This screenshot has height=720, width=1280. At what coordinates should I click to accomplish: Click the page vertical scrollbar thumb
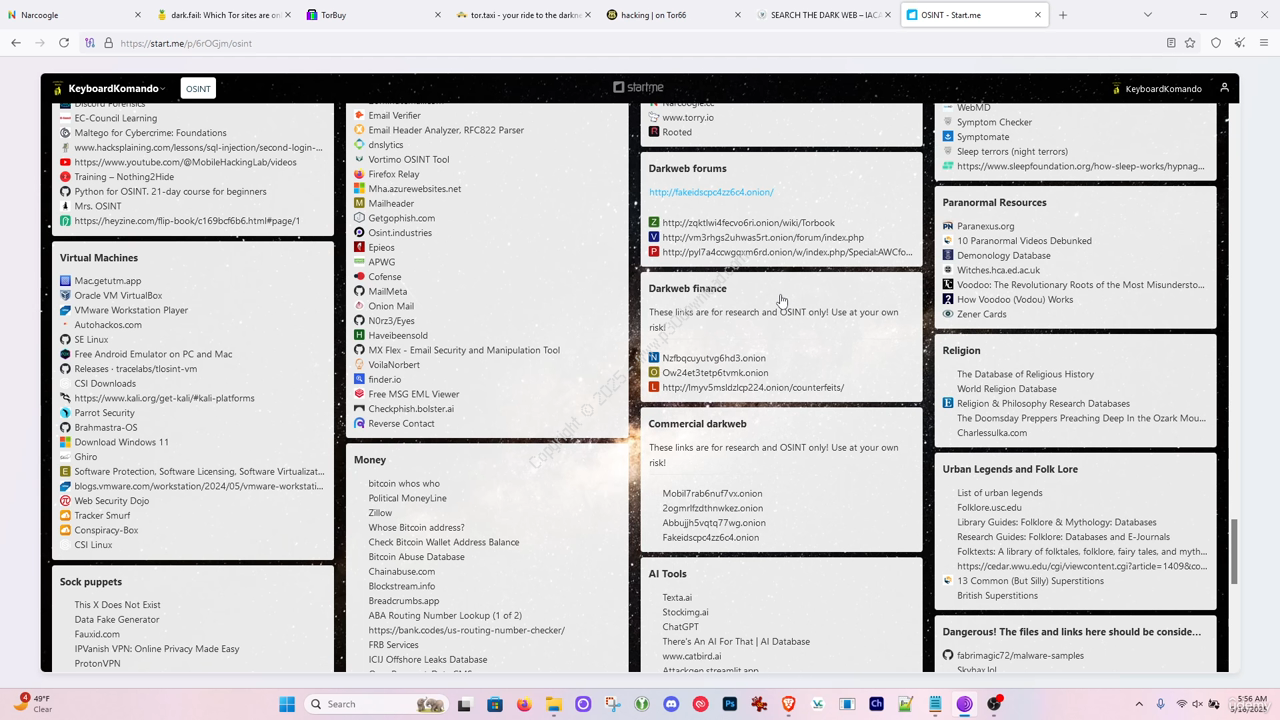[1234, 553]
